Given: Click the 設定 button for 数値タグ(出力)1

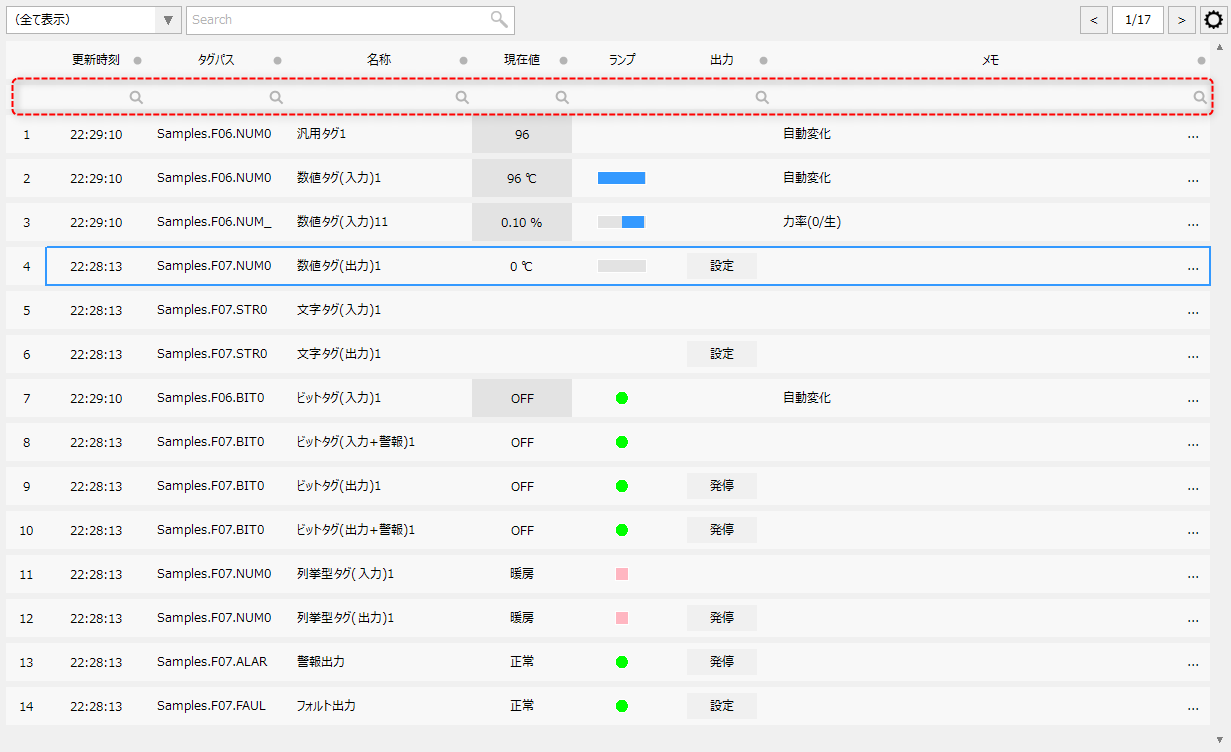Looking at the screenshot, I should pyautogui.click(x=721, y=265).
